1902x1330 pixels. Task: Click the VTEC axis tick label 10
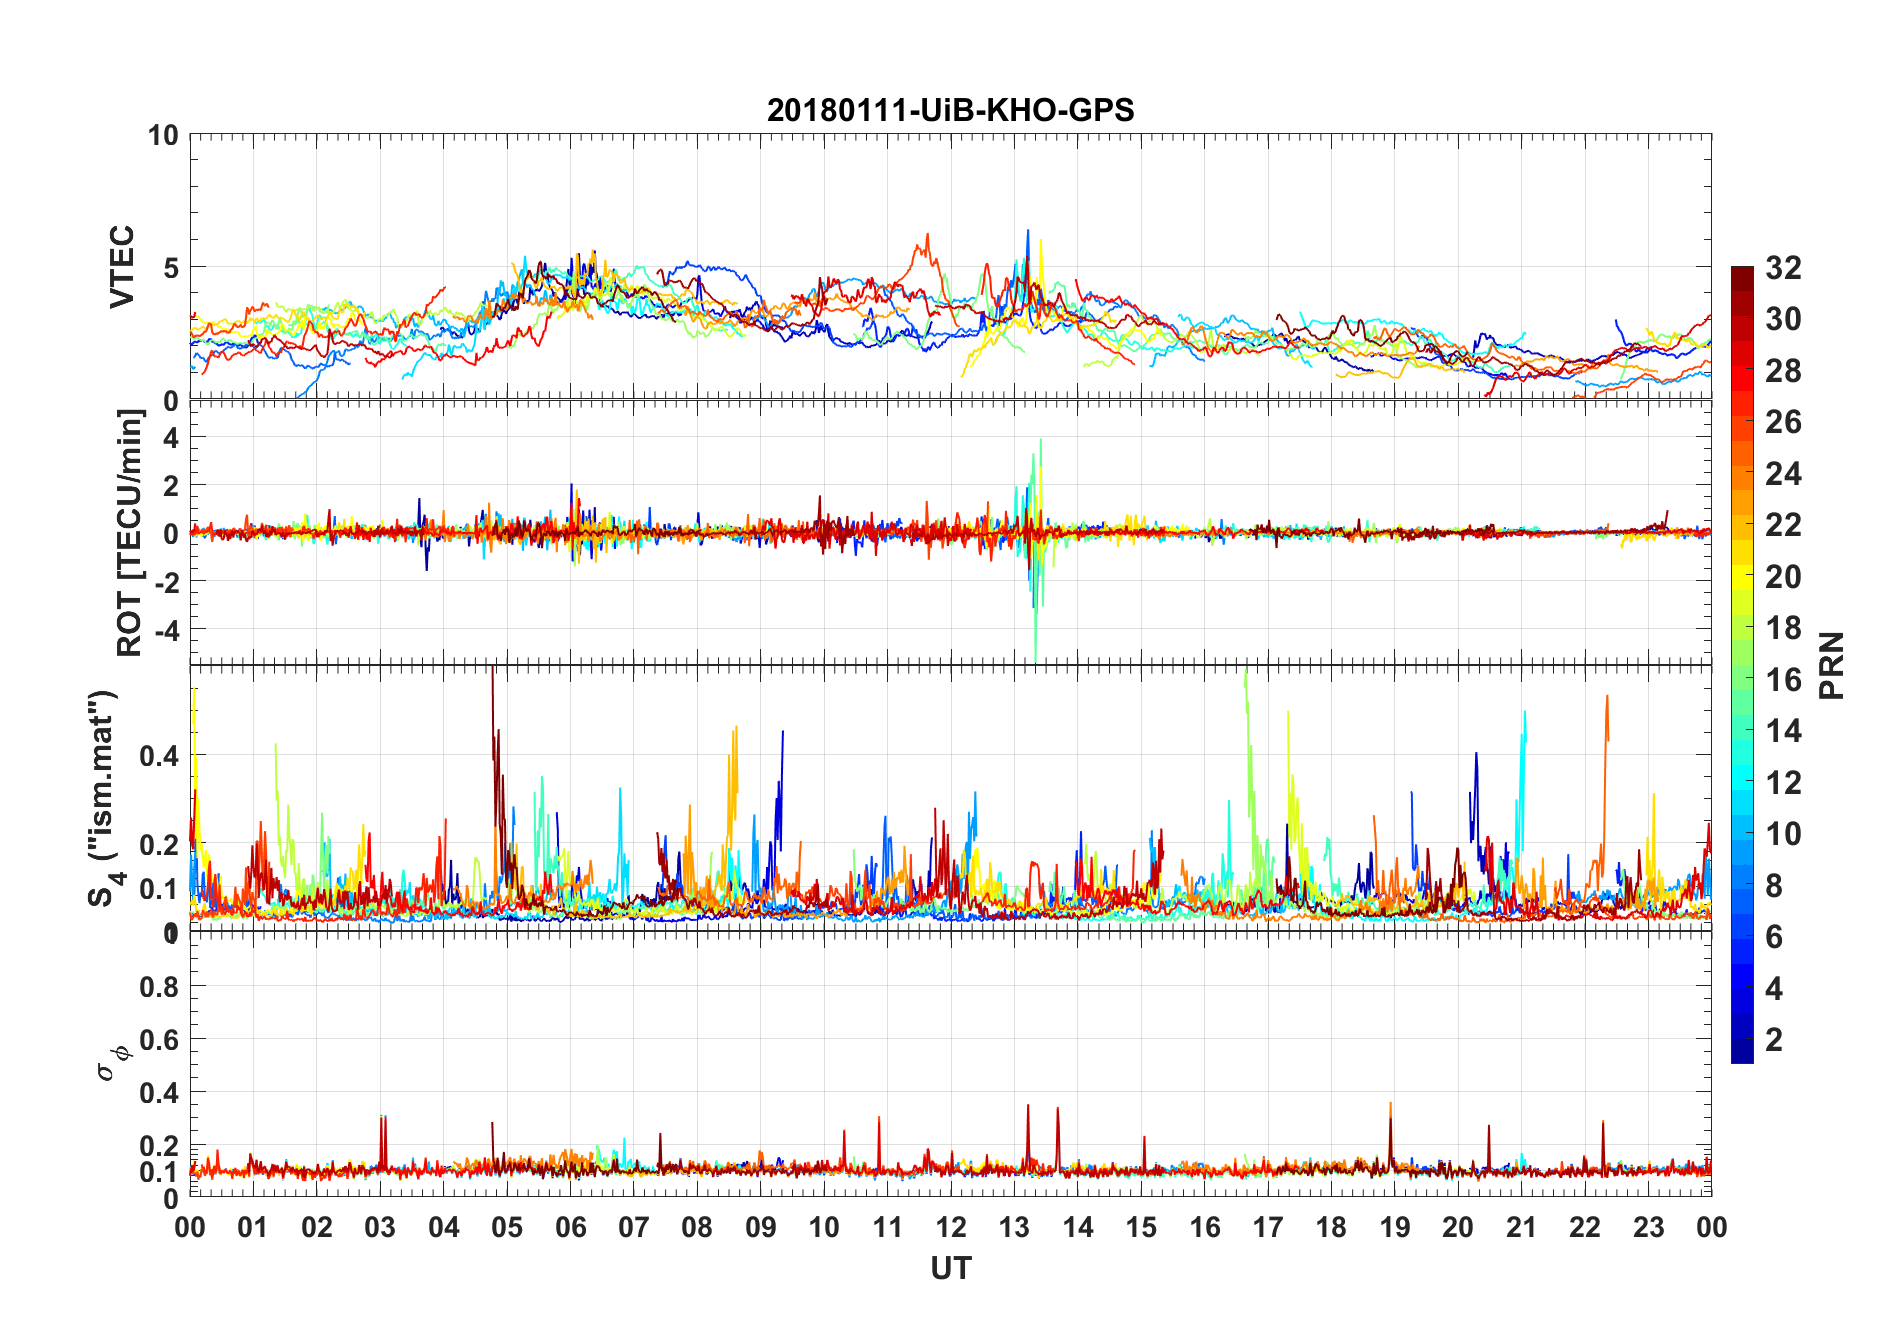pyautogui.click(x=163, y=136)
